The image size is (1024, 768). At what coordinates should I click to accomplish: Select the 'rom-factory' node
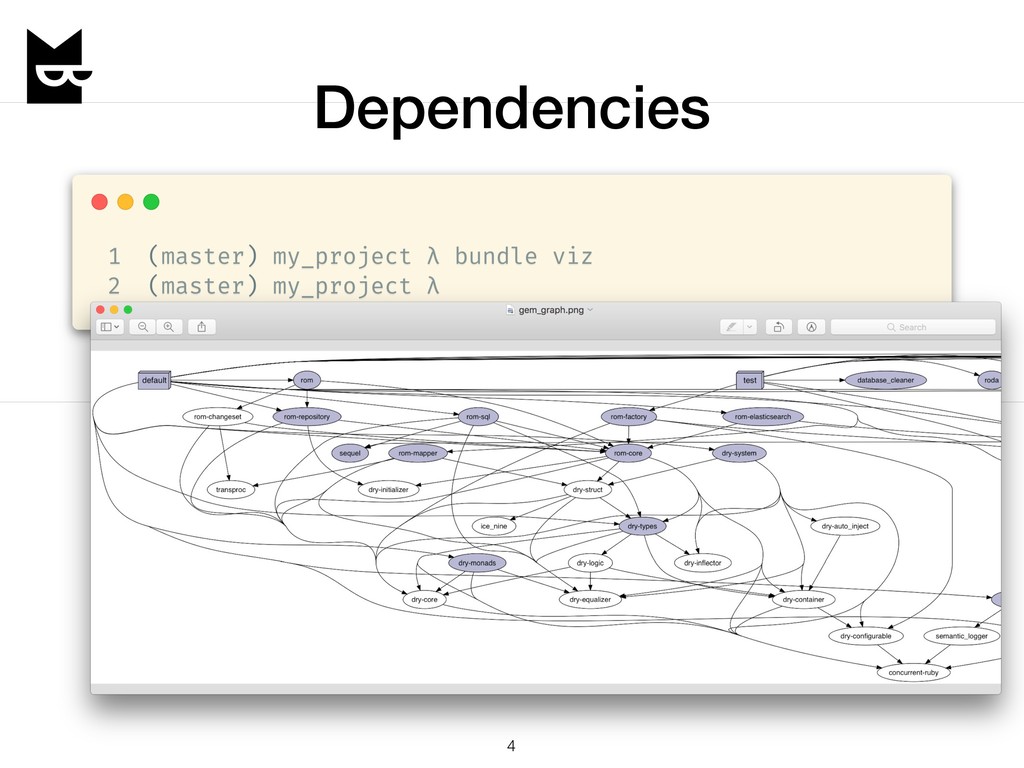click(628, 417)
